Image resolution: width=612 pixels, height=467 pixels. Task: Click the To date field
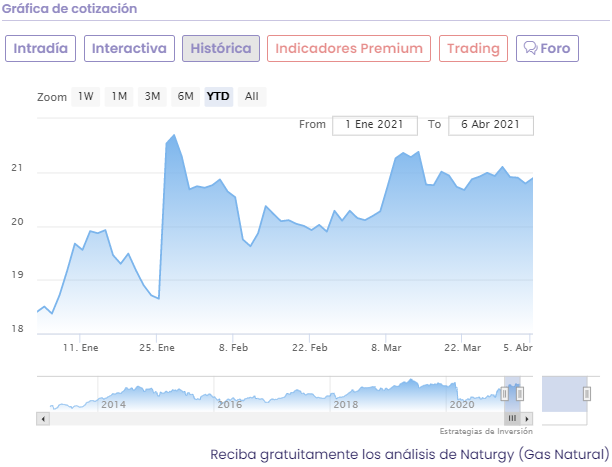[x=491, y=125]
